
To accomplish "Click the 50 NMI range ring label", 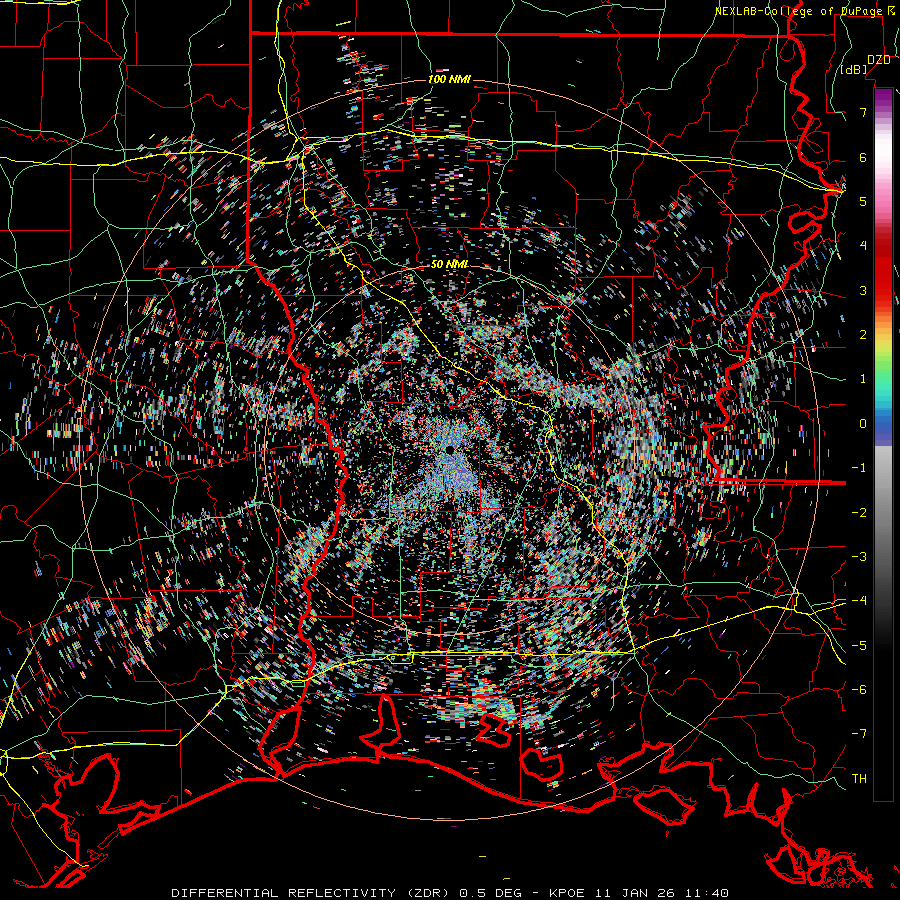I will tap(449, 264).
